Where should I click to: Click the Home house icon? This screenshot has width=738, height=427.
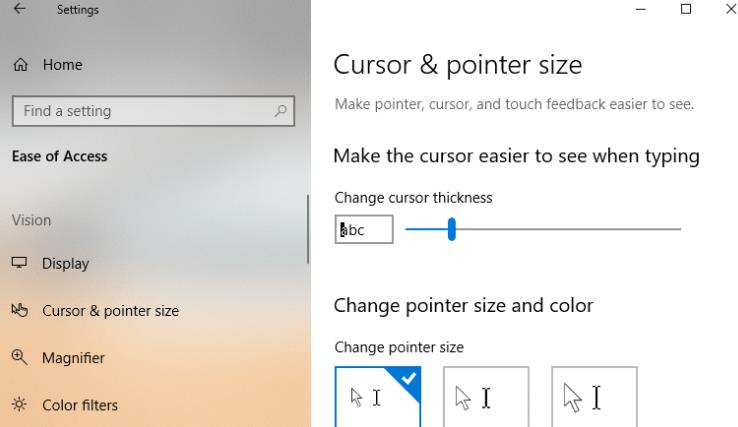[x=20, y=64]
